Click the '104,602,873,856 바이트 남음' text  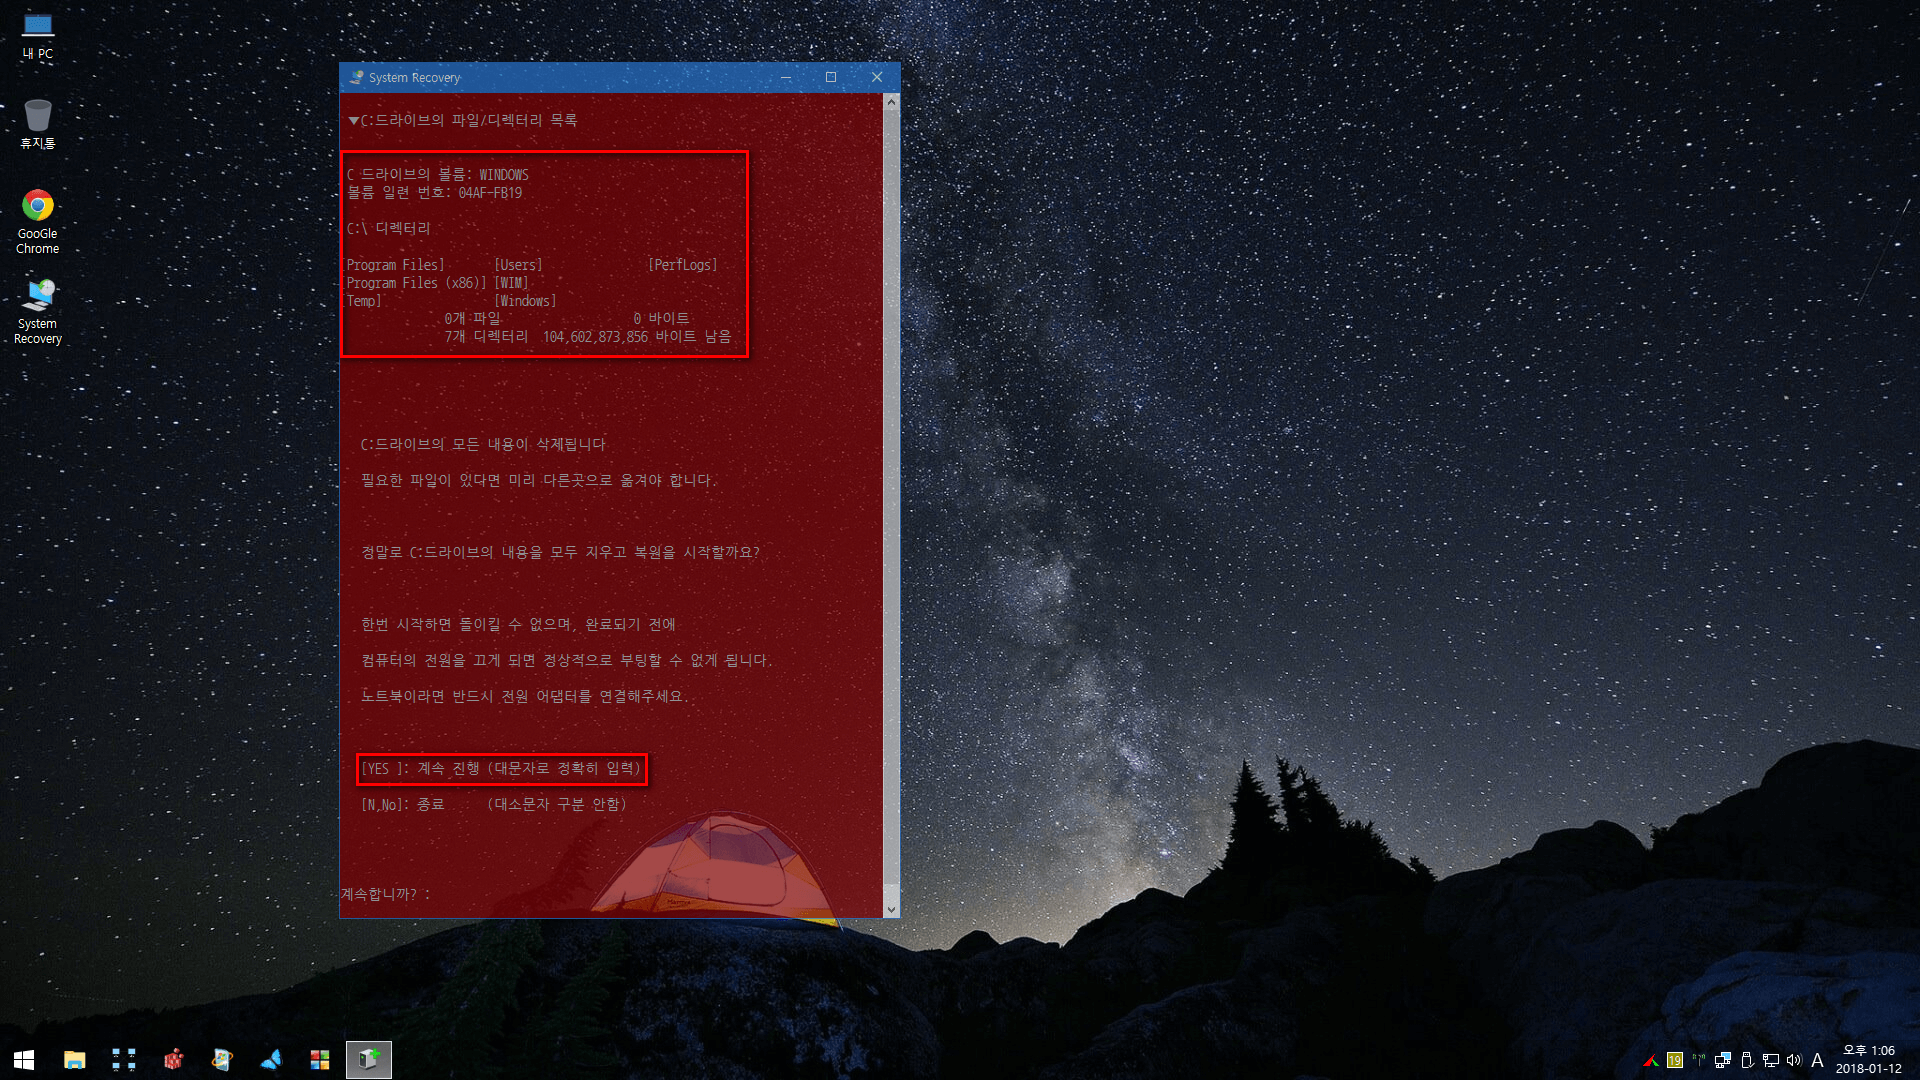tap(637, 337)
